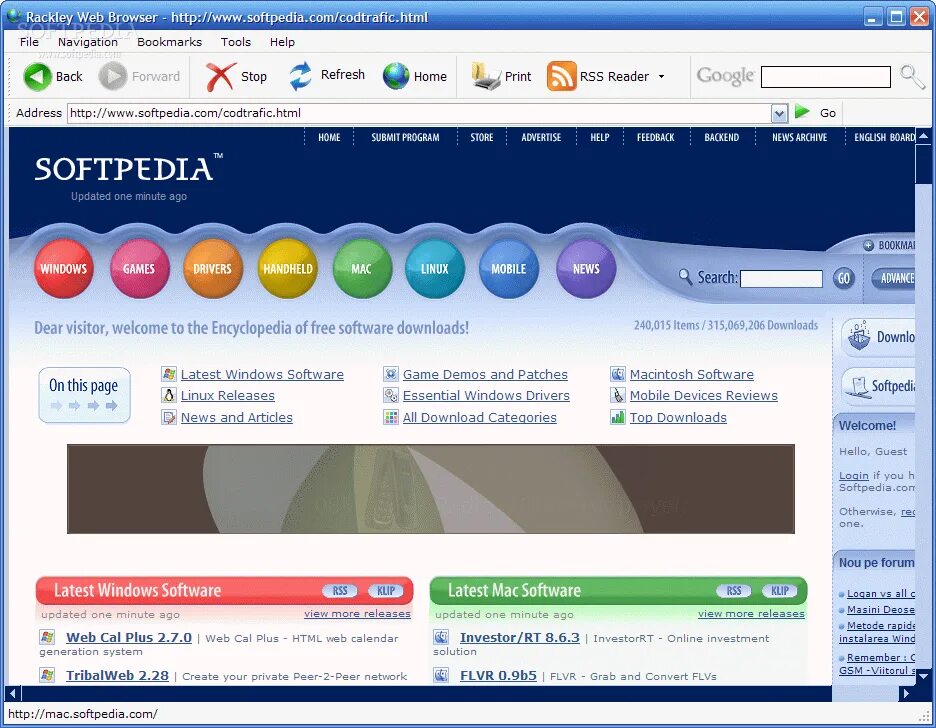This screenshot has height=728, width=936.
Task: Click the large banner advertisement image
Action: [x=430, y=489]
